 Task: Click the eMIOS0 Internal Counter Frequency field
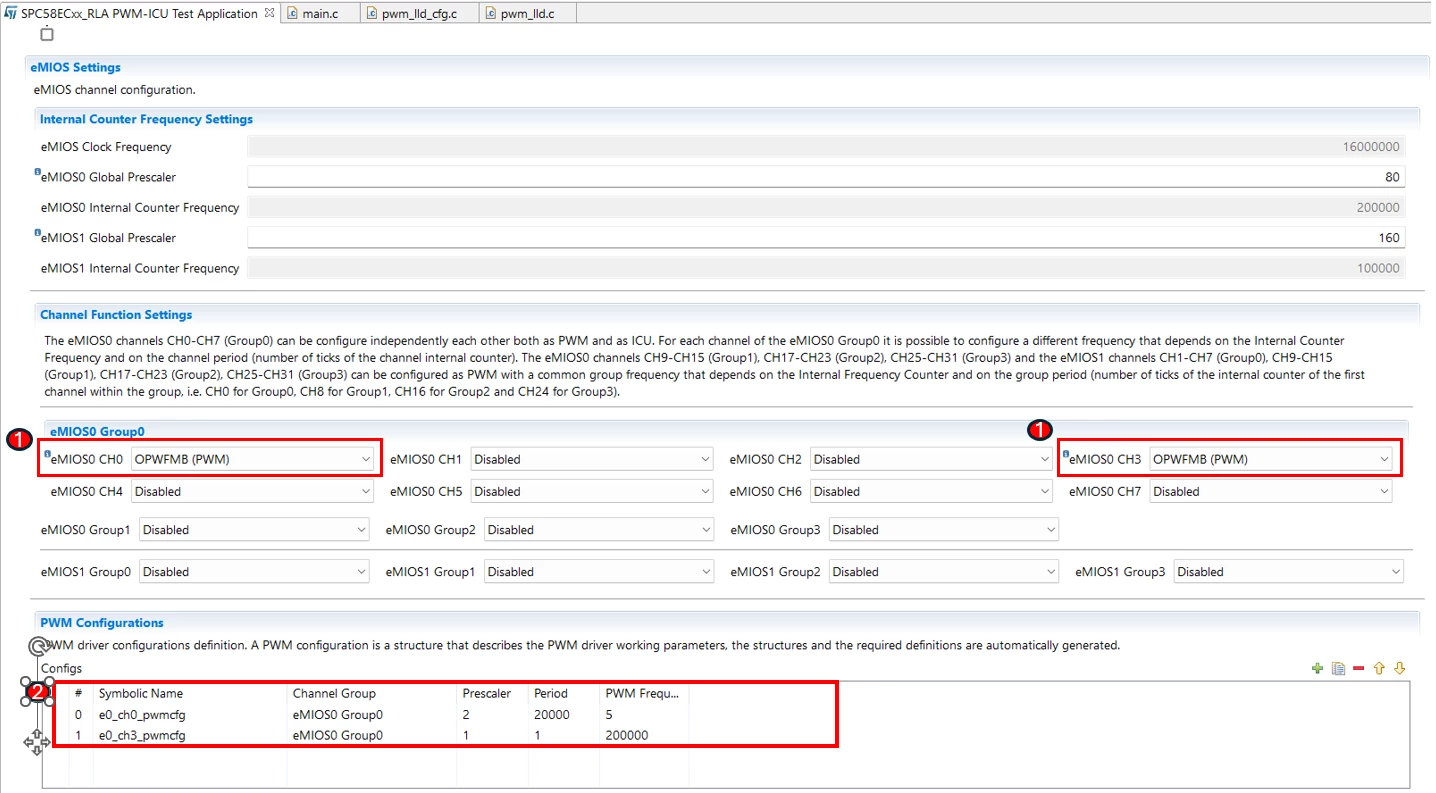[826, 207]
